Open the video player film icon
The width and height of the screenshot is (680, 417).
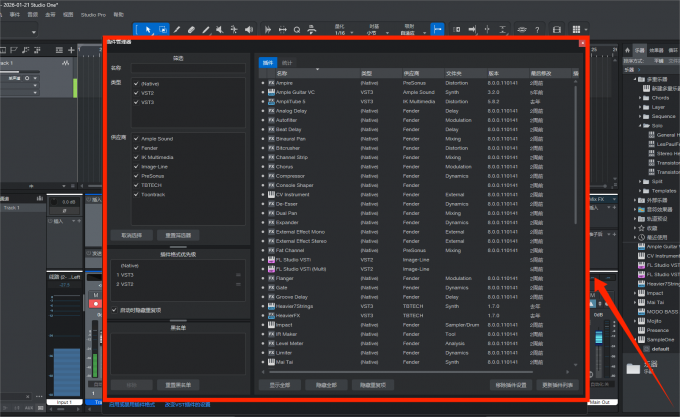(557, 29)
